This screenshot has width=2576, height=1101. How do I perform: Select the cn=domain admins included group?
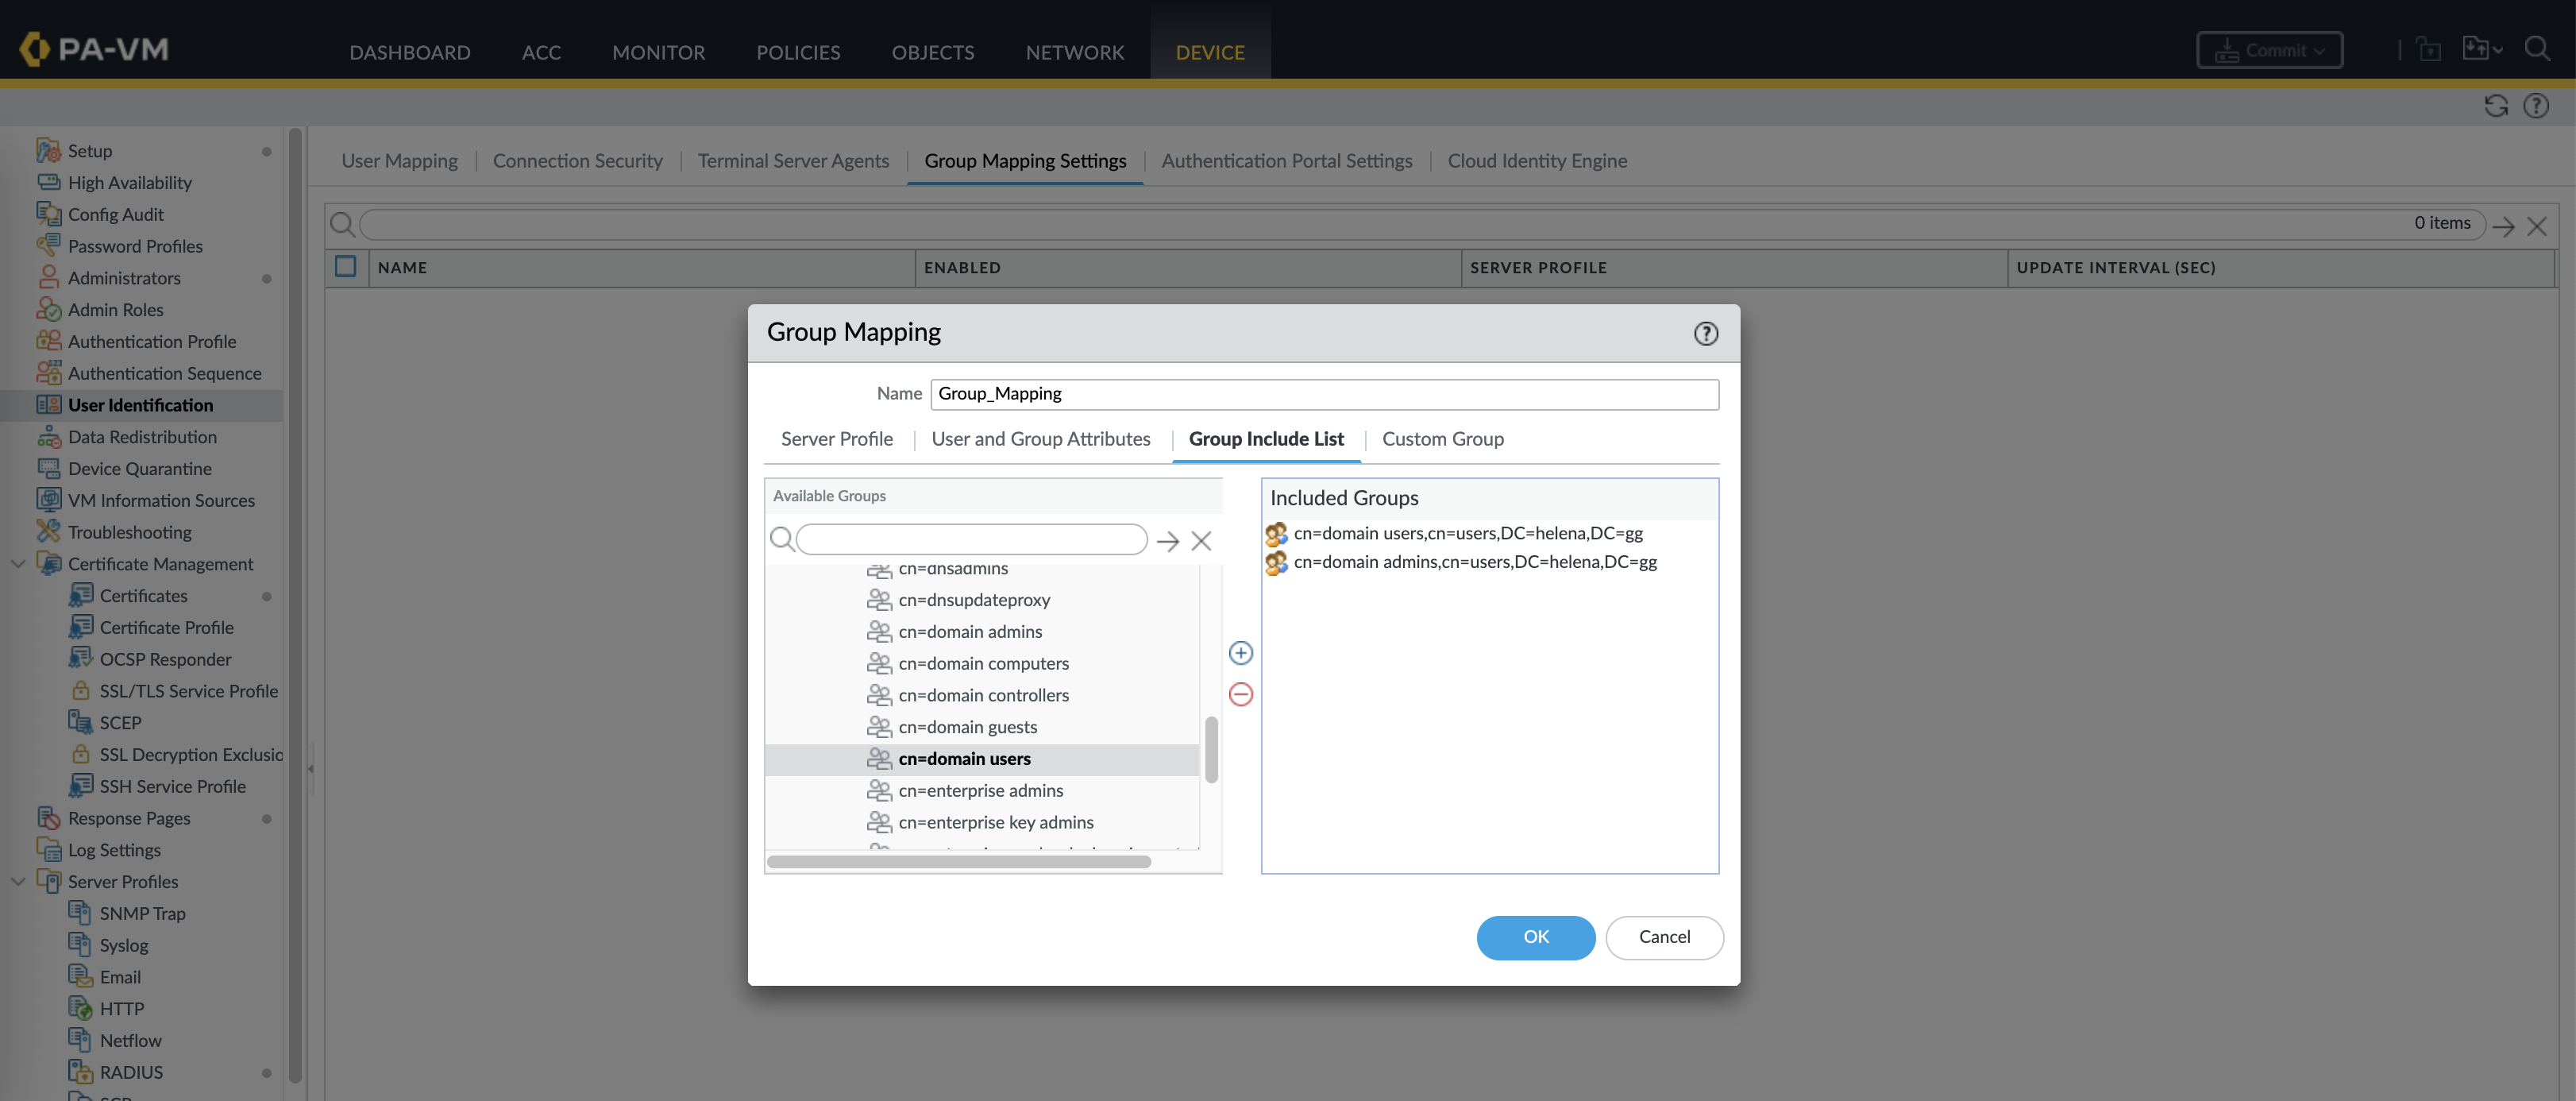pos(1474,562)
